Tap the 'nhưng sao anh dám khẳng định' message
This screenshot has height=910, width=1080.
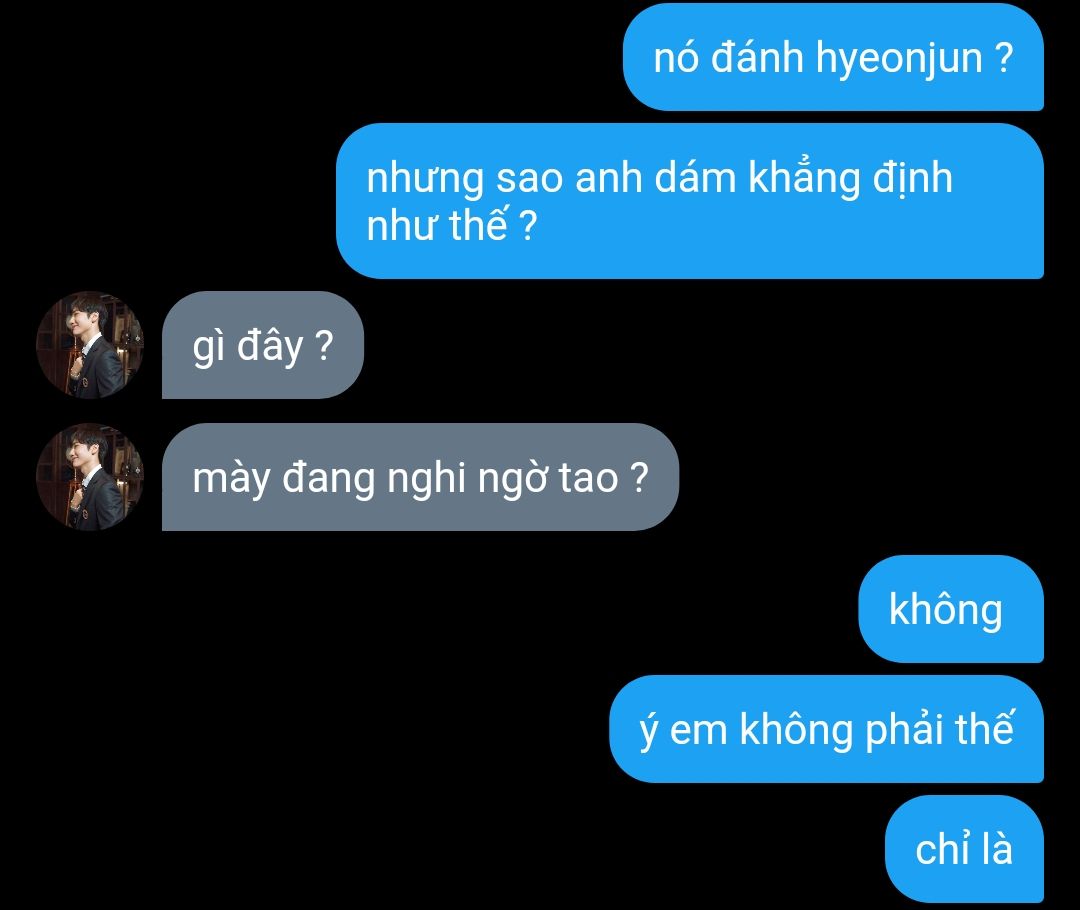point(690,201)
